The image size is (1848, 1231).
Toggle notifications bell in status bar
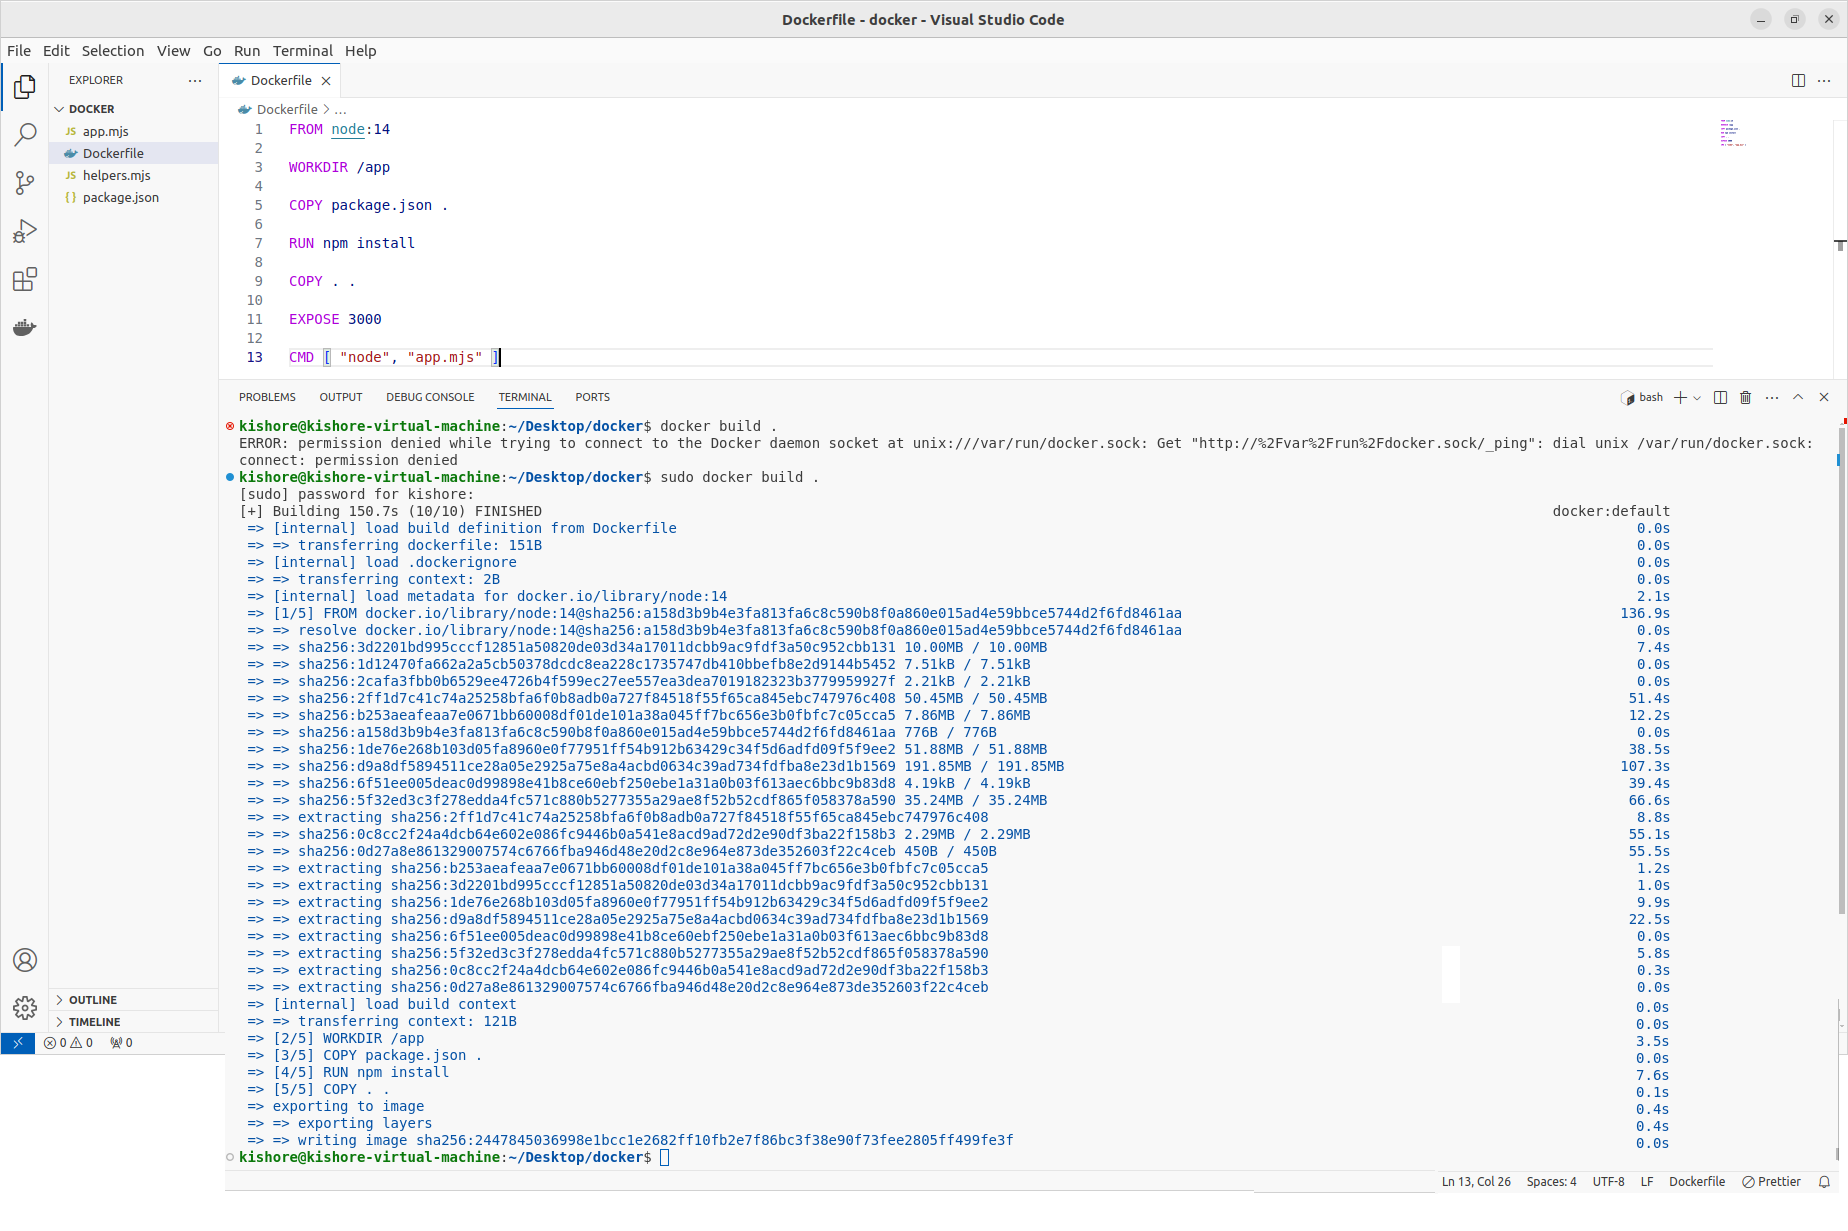1824,1182
